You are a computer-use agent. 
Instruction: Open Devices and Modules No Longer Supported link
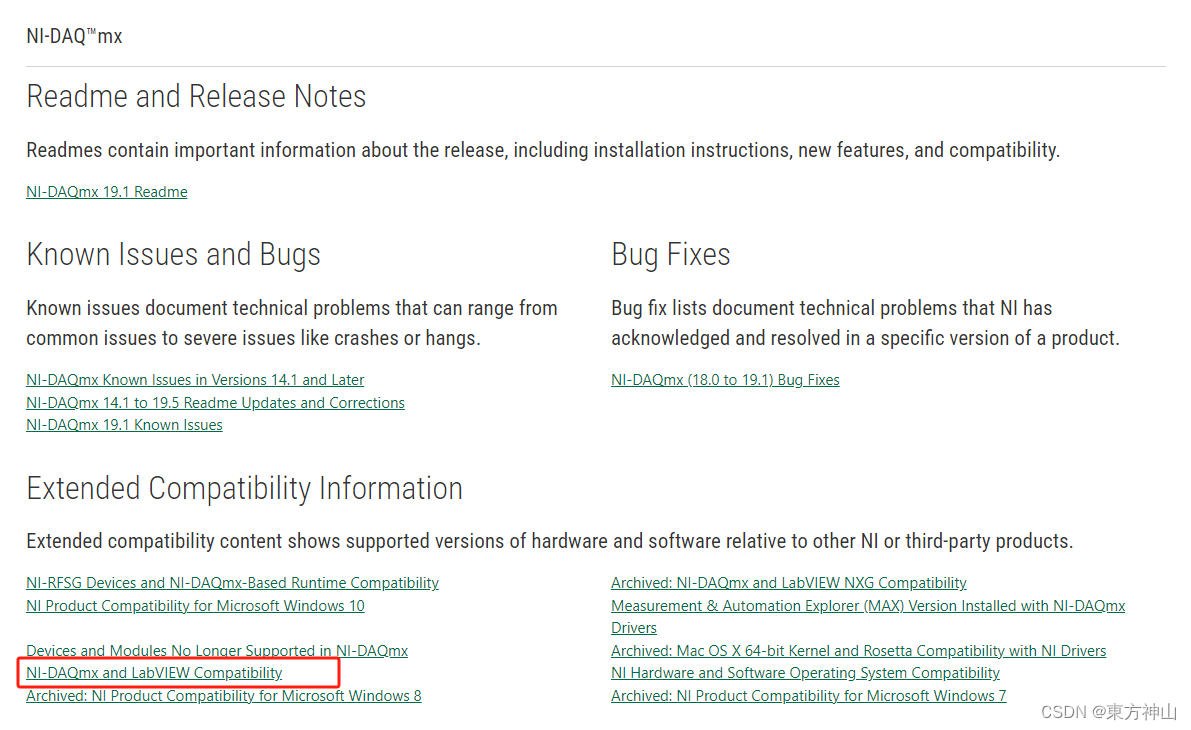click(216, 651)
